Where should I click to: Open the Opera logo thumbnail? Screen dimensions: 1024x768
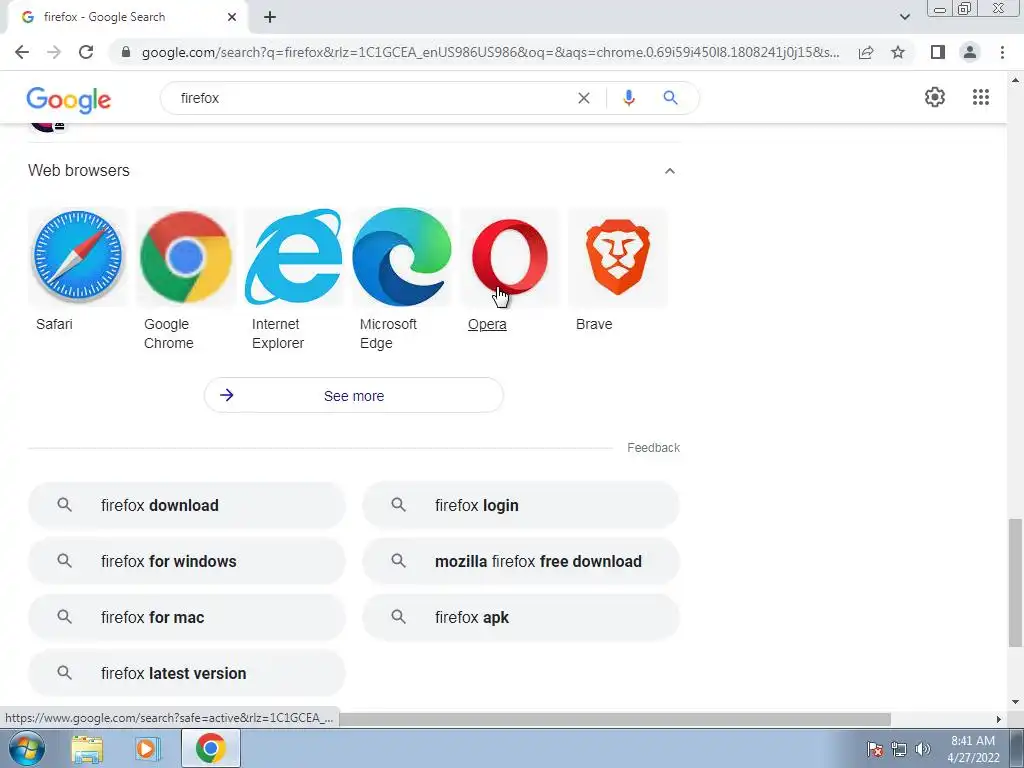[510, 257]
